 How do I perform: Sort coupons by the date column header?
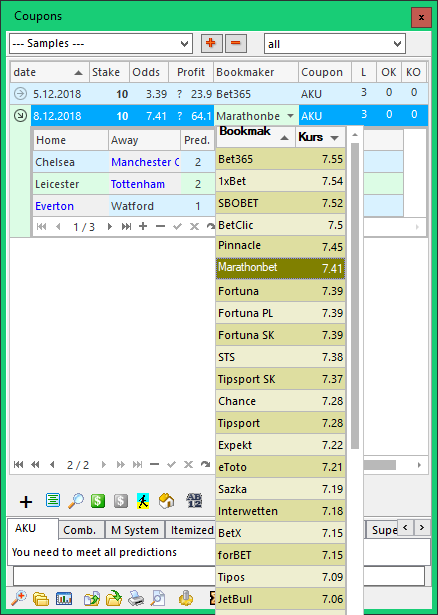[49, 72]
